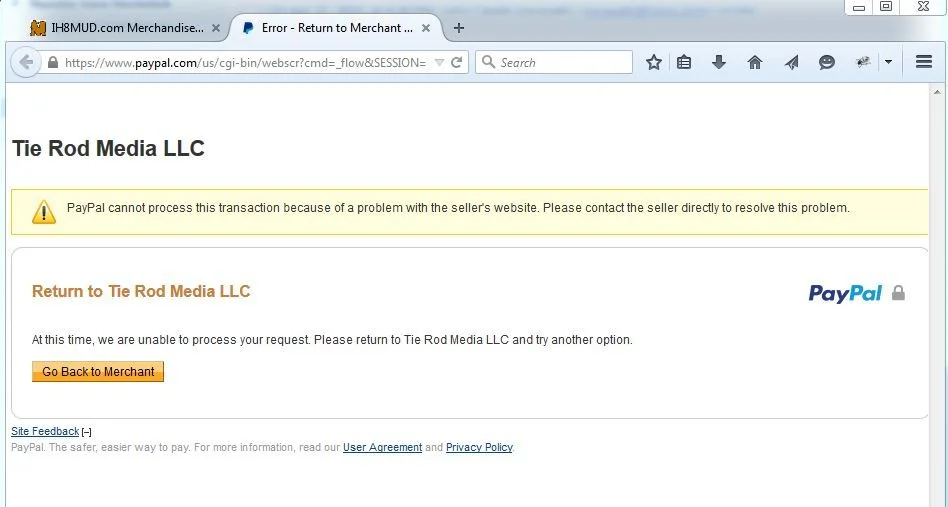Open the smiley chat icon
The width and height of the screenshot is (948, 507).
[826, 62]
